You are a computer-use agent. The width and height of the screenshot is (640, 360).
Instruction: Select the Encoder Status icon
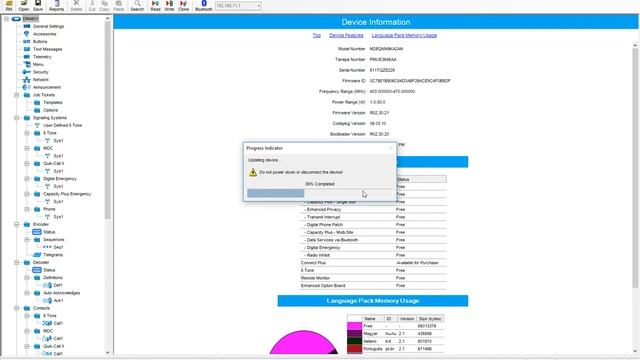point(37,232)
